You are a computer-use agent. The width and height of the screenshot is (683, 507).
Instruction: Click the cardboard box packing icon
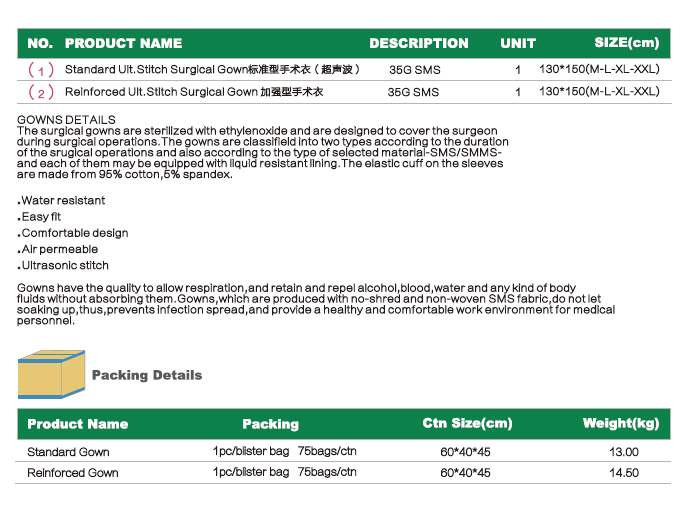click(51, 374)
